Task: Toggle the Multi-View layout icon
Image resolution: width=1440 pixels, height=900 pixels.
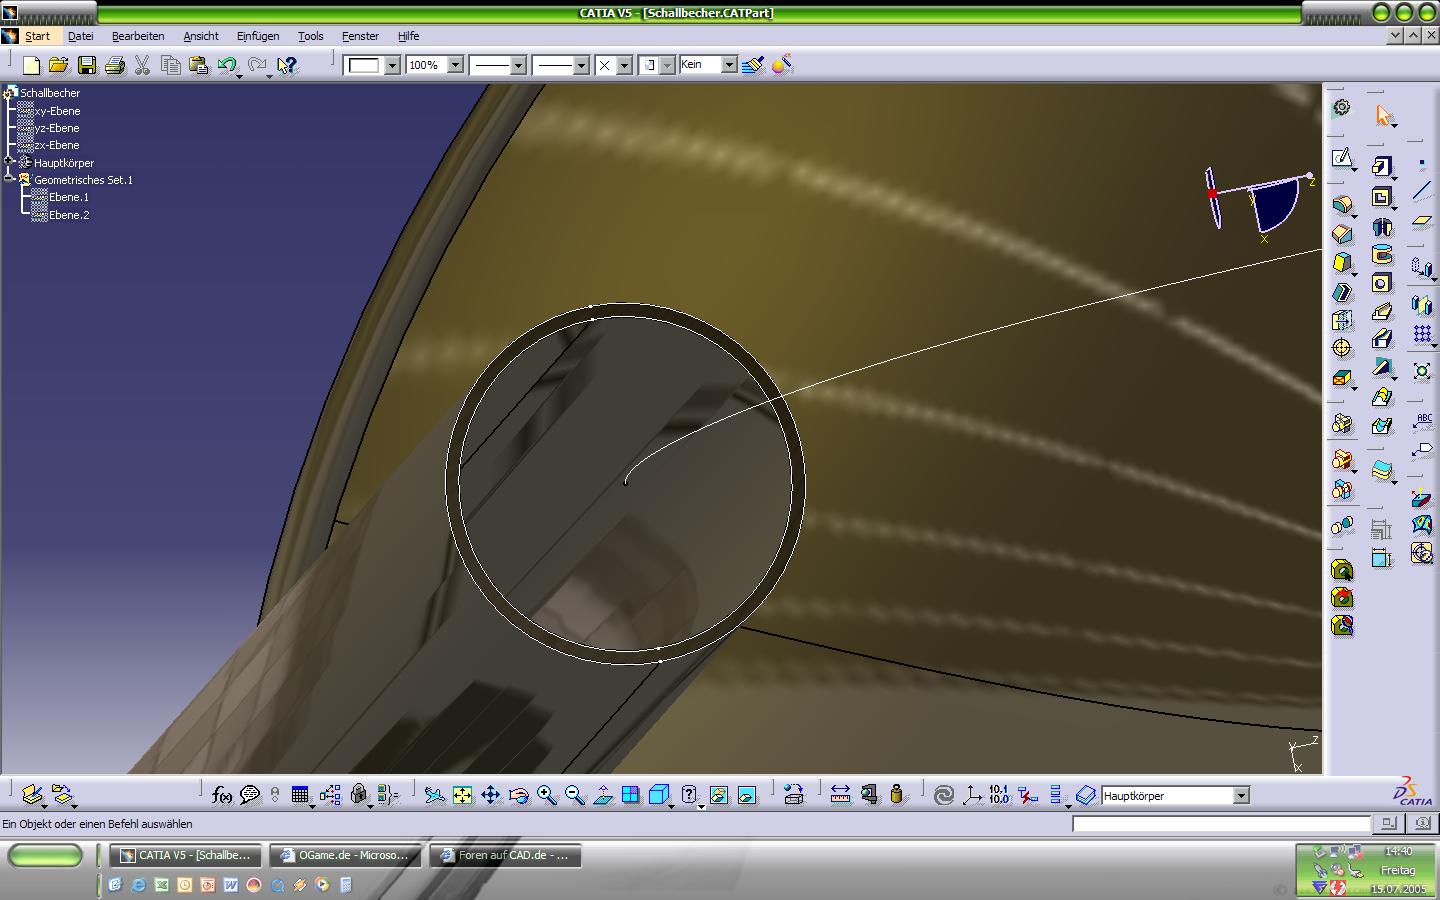Action: 630,795
